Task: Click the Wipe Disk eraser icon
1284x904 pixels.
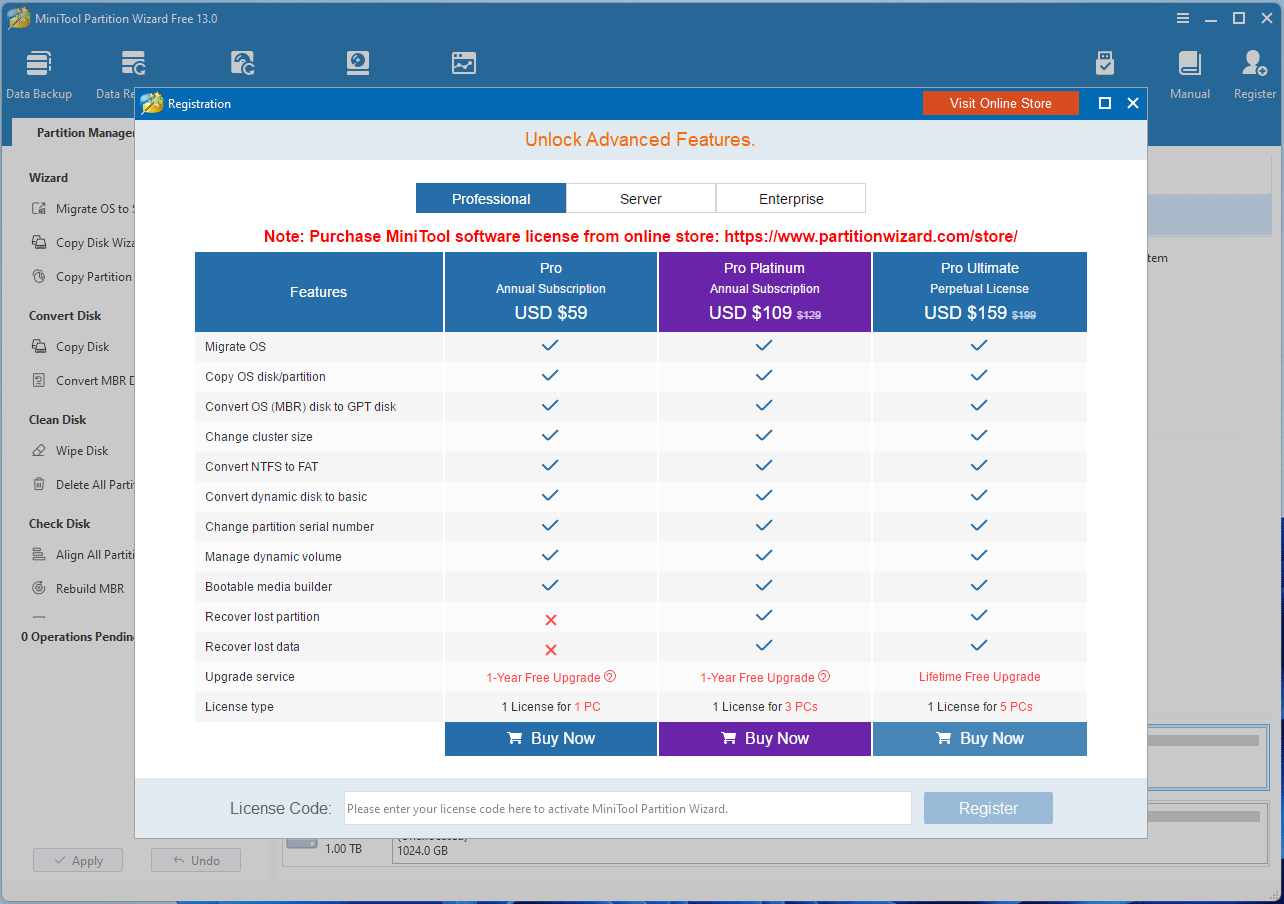Action: pyautogui.click(x=39, y=451)
